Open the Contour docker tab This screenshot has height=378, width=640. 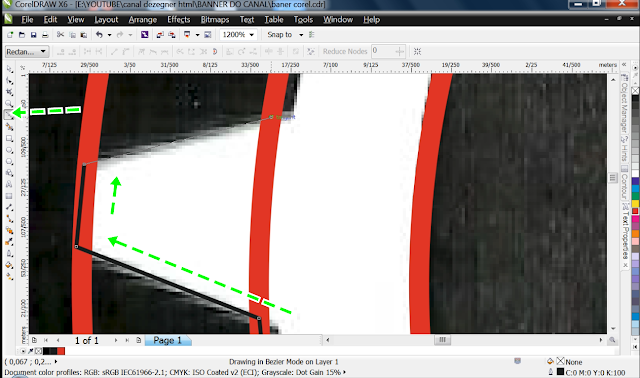pyautogui.click(x=624, y=181)
